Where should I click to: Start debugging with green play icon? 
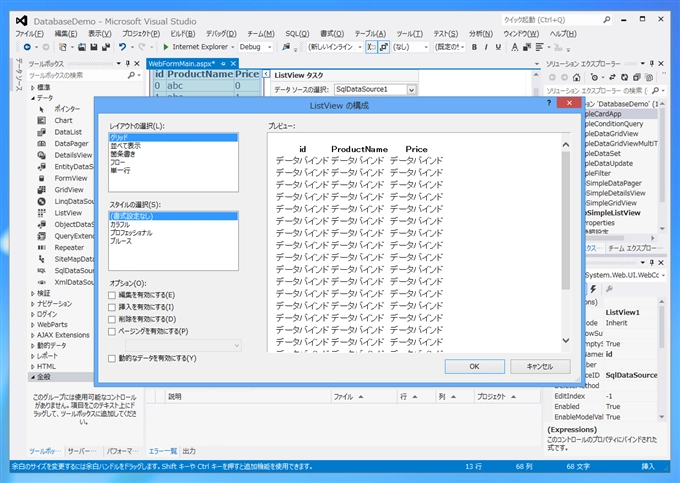pos(166,47)
